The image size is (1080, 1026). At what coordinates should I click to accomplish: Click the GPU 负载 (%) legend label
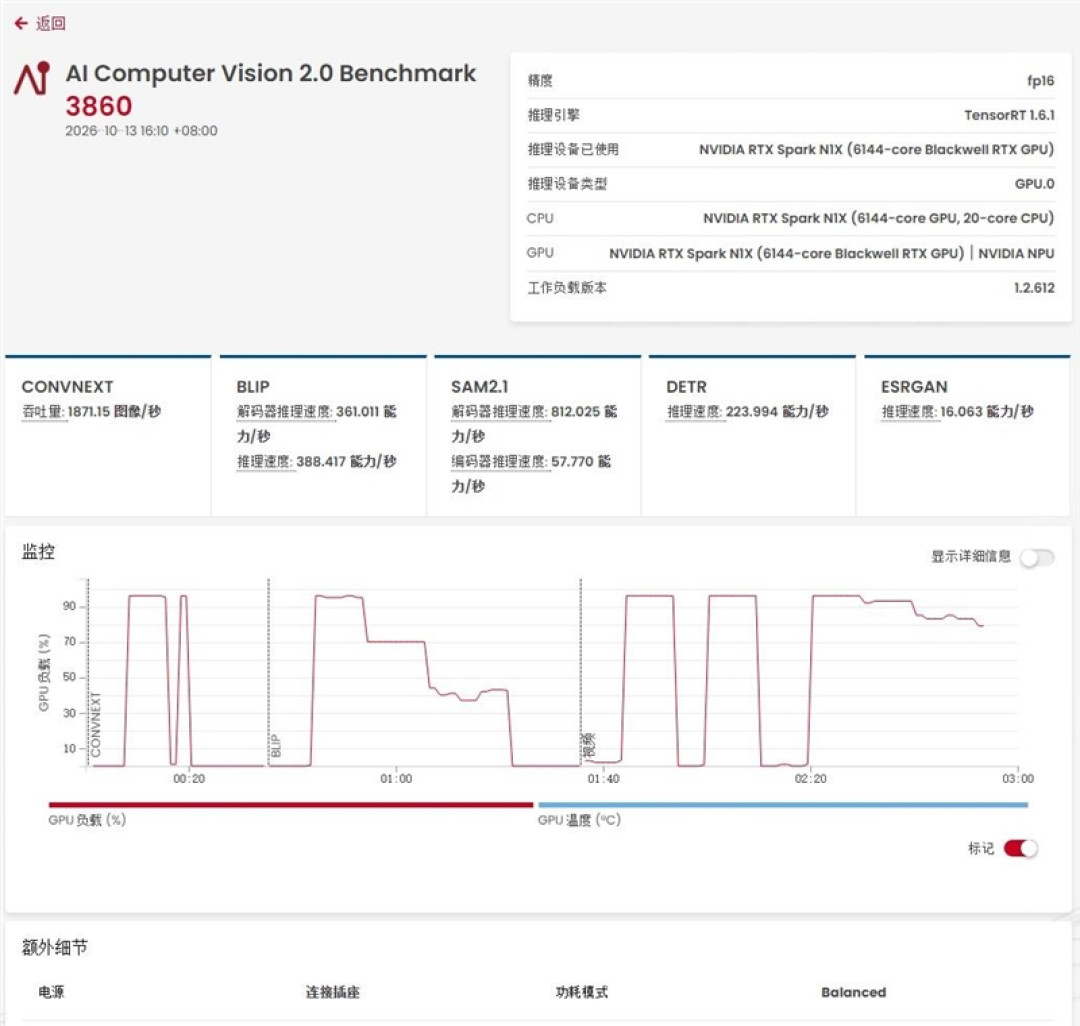coord(87,819)
